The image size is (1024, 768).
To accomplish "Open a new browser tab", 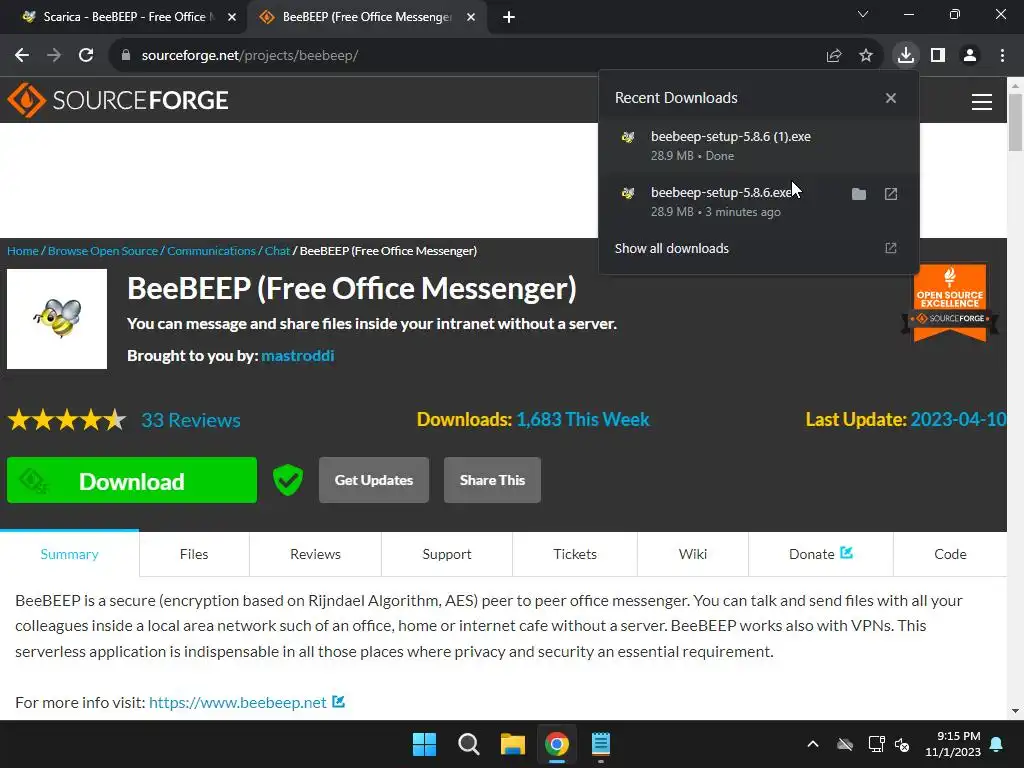I will tap(509, 17).
